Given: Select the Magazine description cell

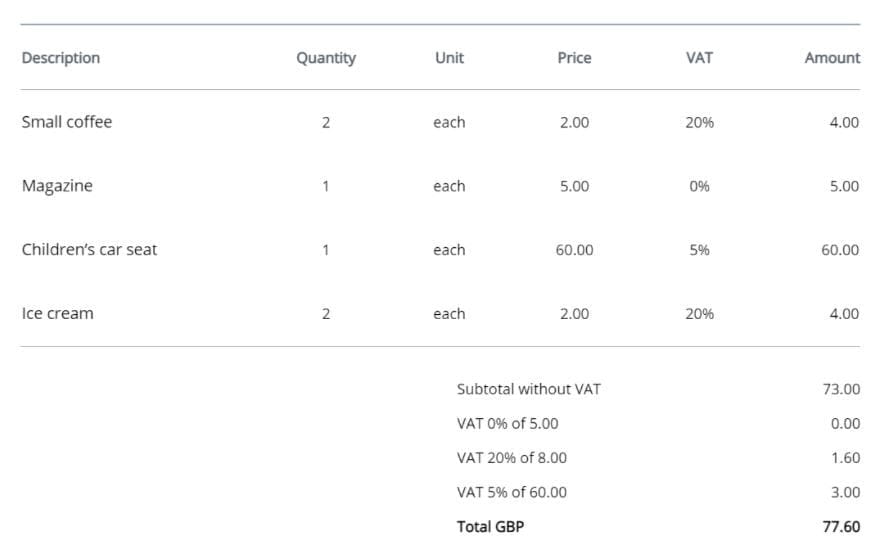Looking at the screenshot, I should point(57,186).
